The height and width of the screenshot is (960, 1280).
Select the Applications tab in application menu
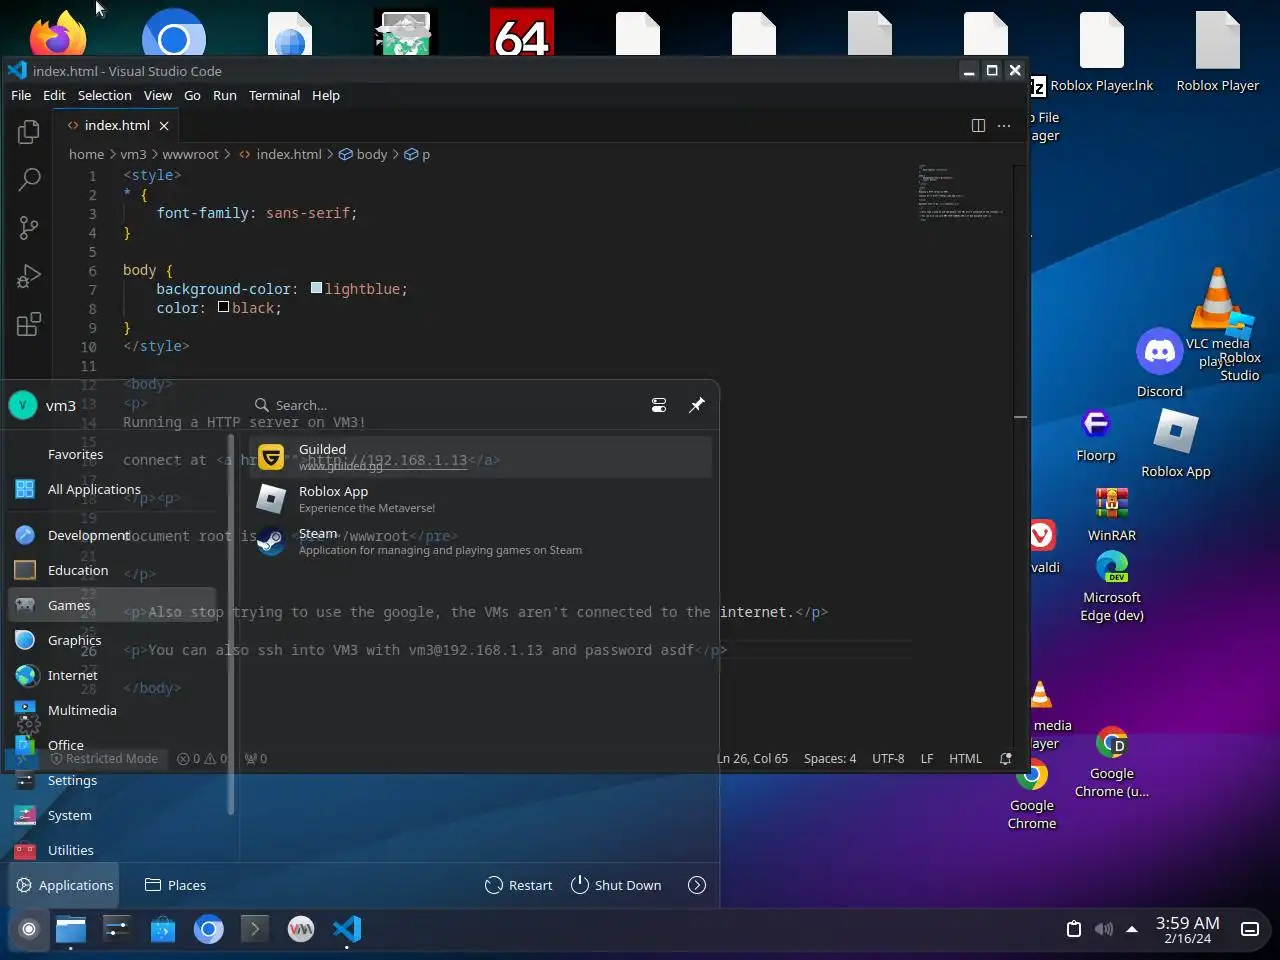(65, 885)
